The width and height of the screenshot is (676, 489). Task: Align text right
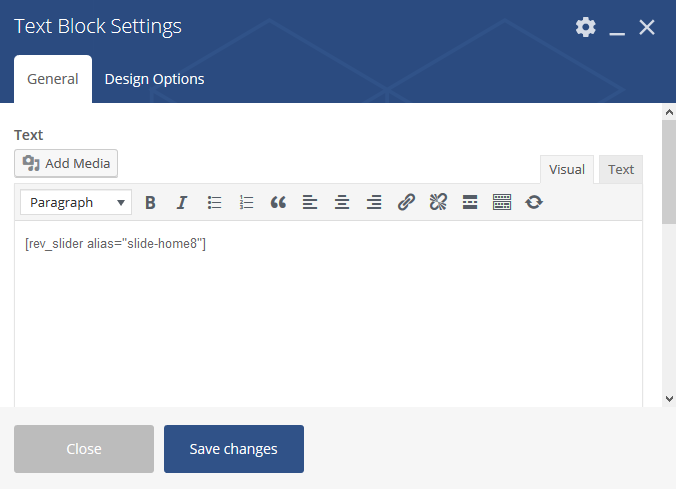coord(374,202)
